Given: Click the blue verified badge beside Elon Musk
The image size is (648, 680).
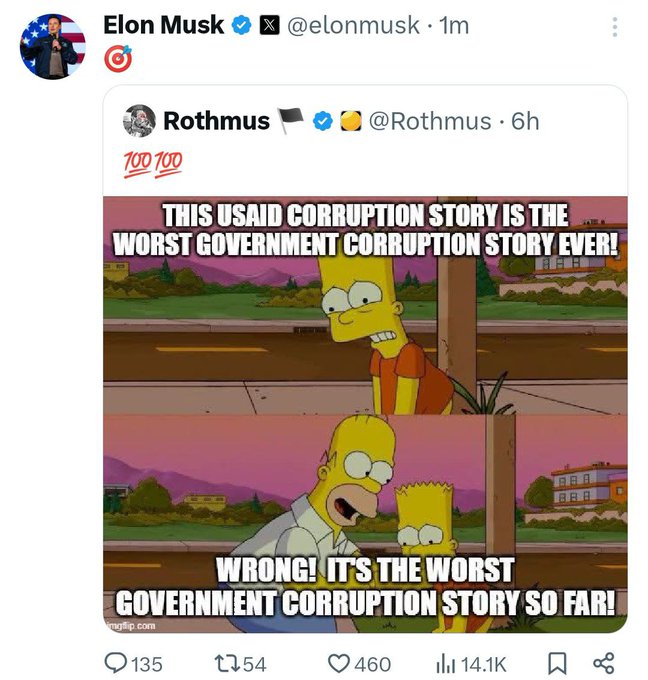Looking at the screenshot, I should tap(241, 27).
